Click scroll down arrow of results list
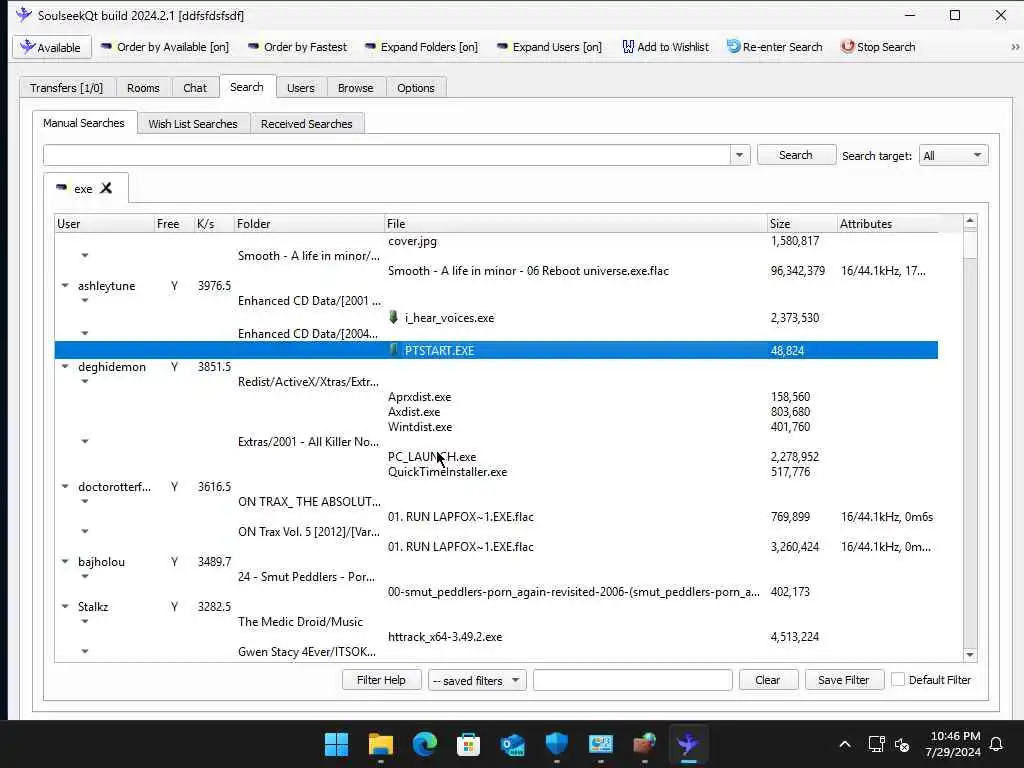This screenshot has height=768, width=1024. point(970,654)
